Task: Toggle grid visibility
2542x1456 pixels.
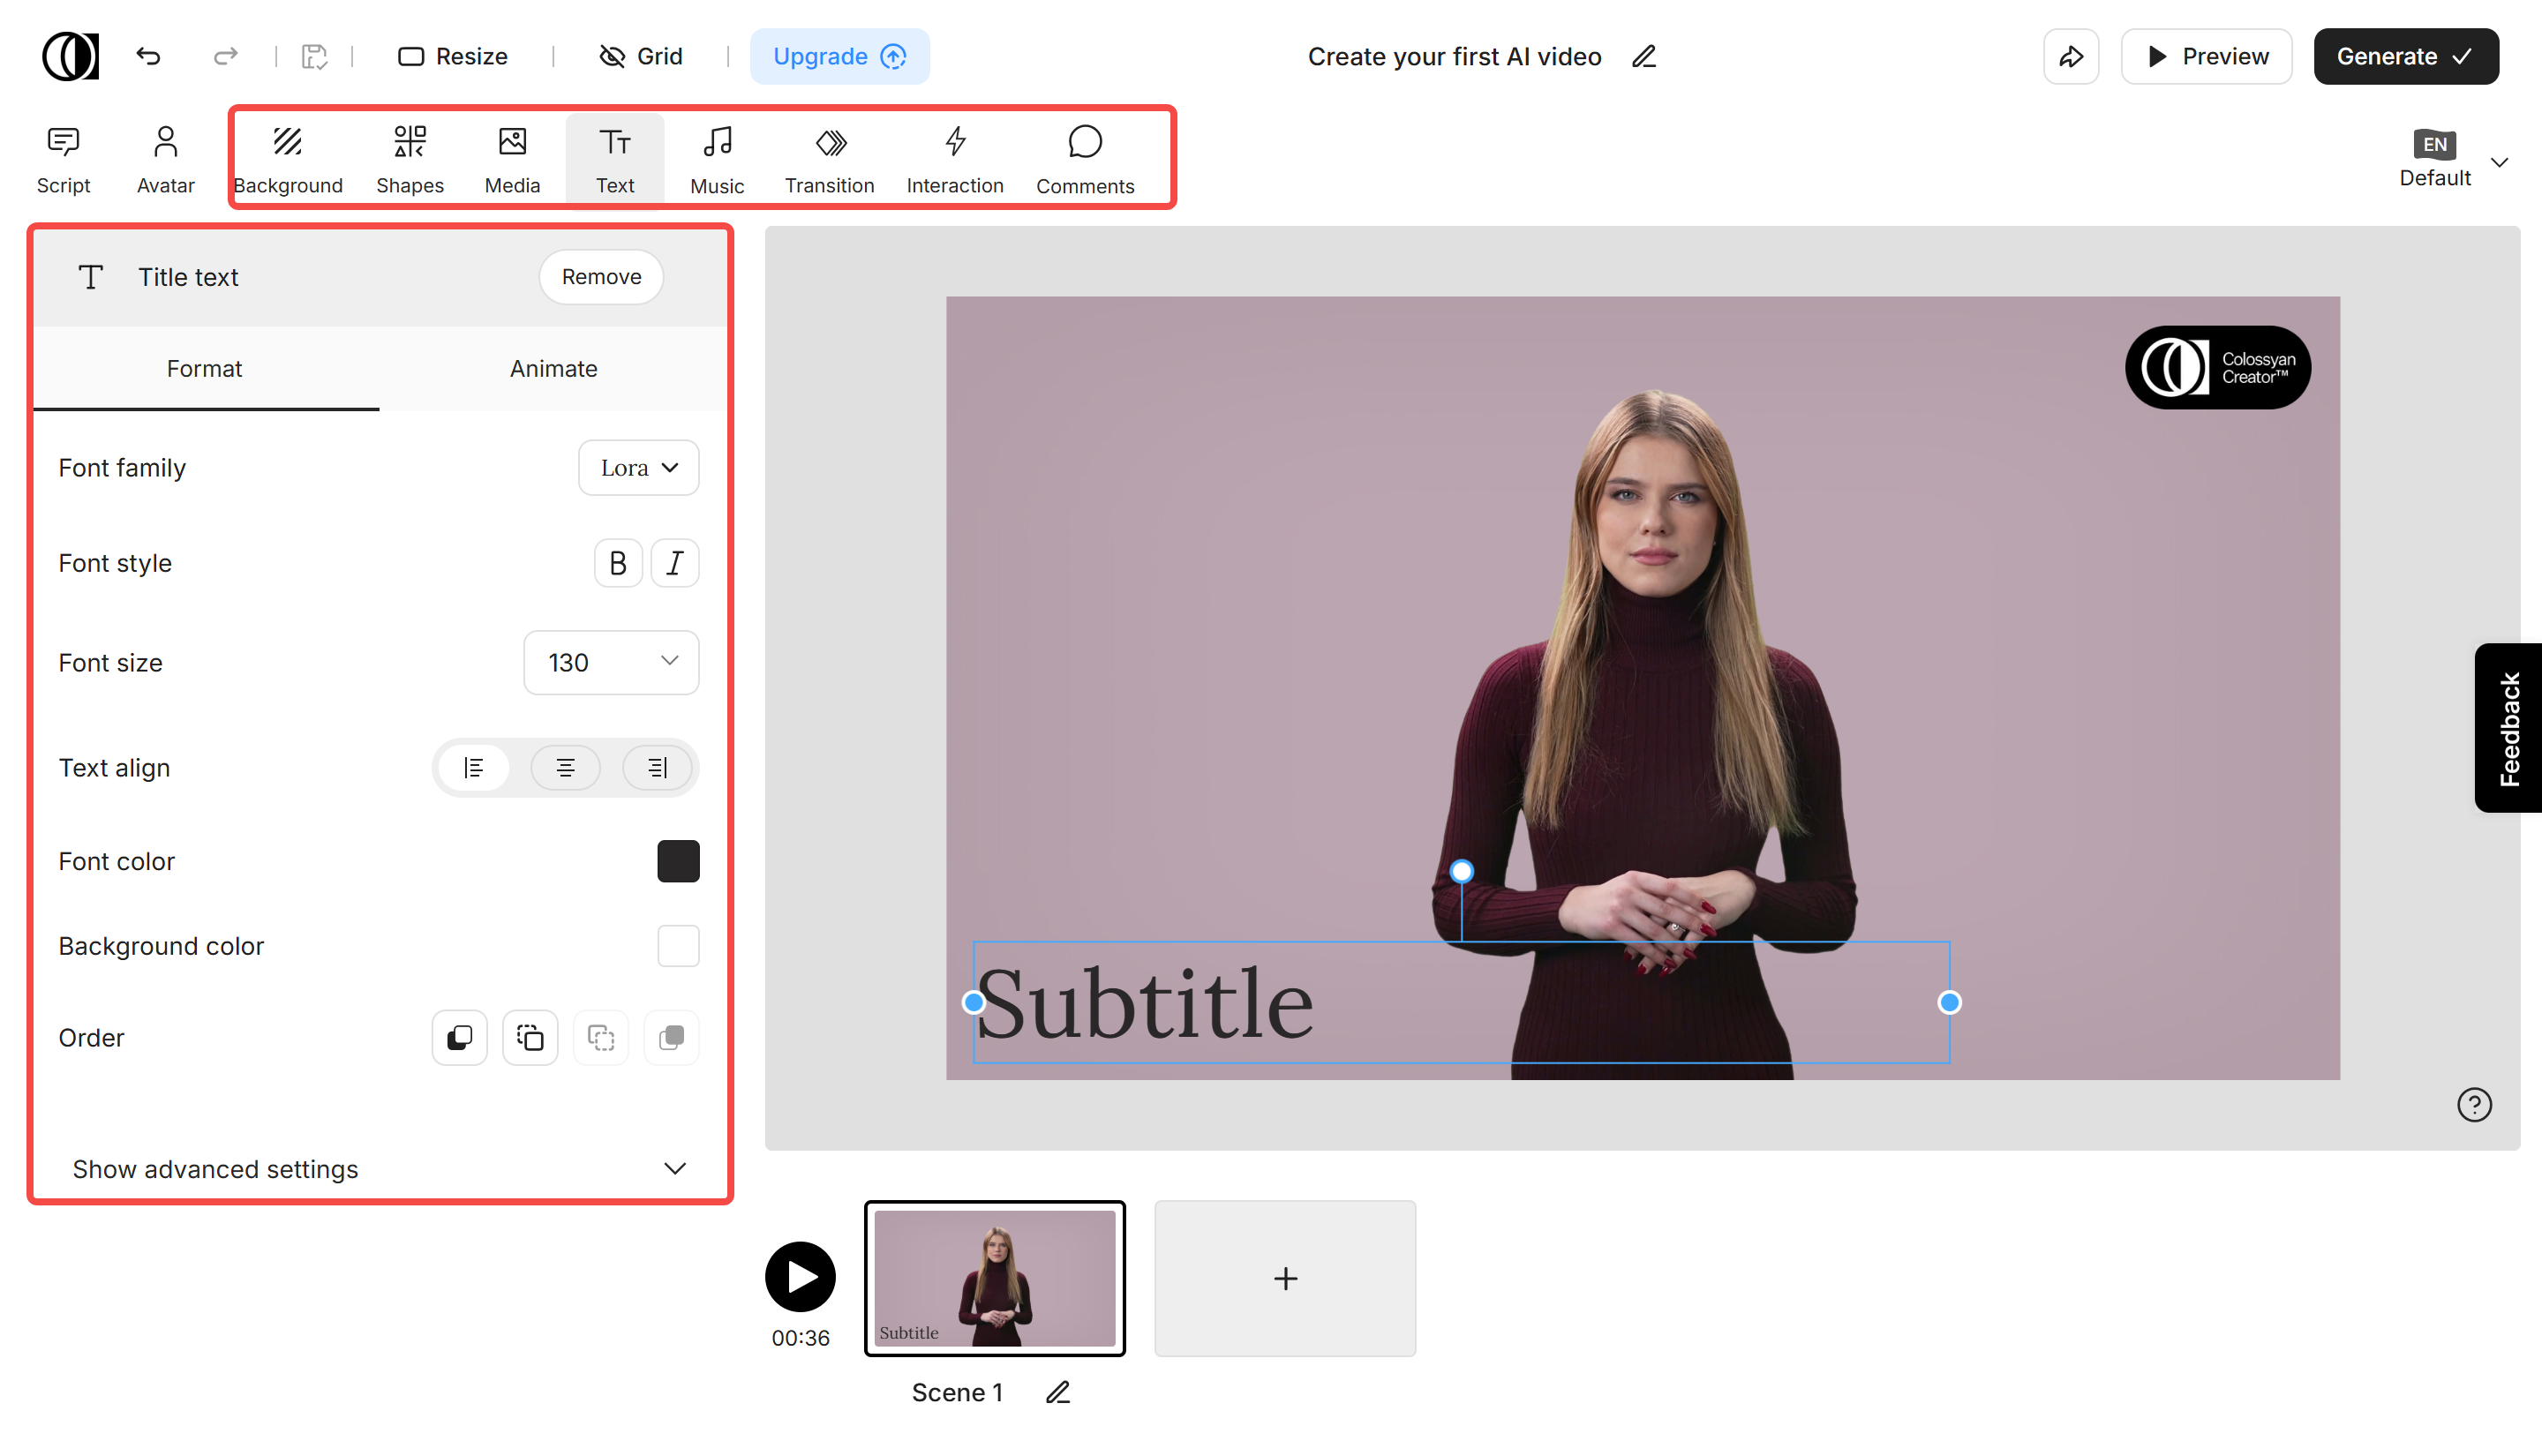Action: pyautogui.click(x=640, y=56)
